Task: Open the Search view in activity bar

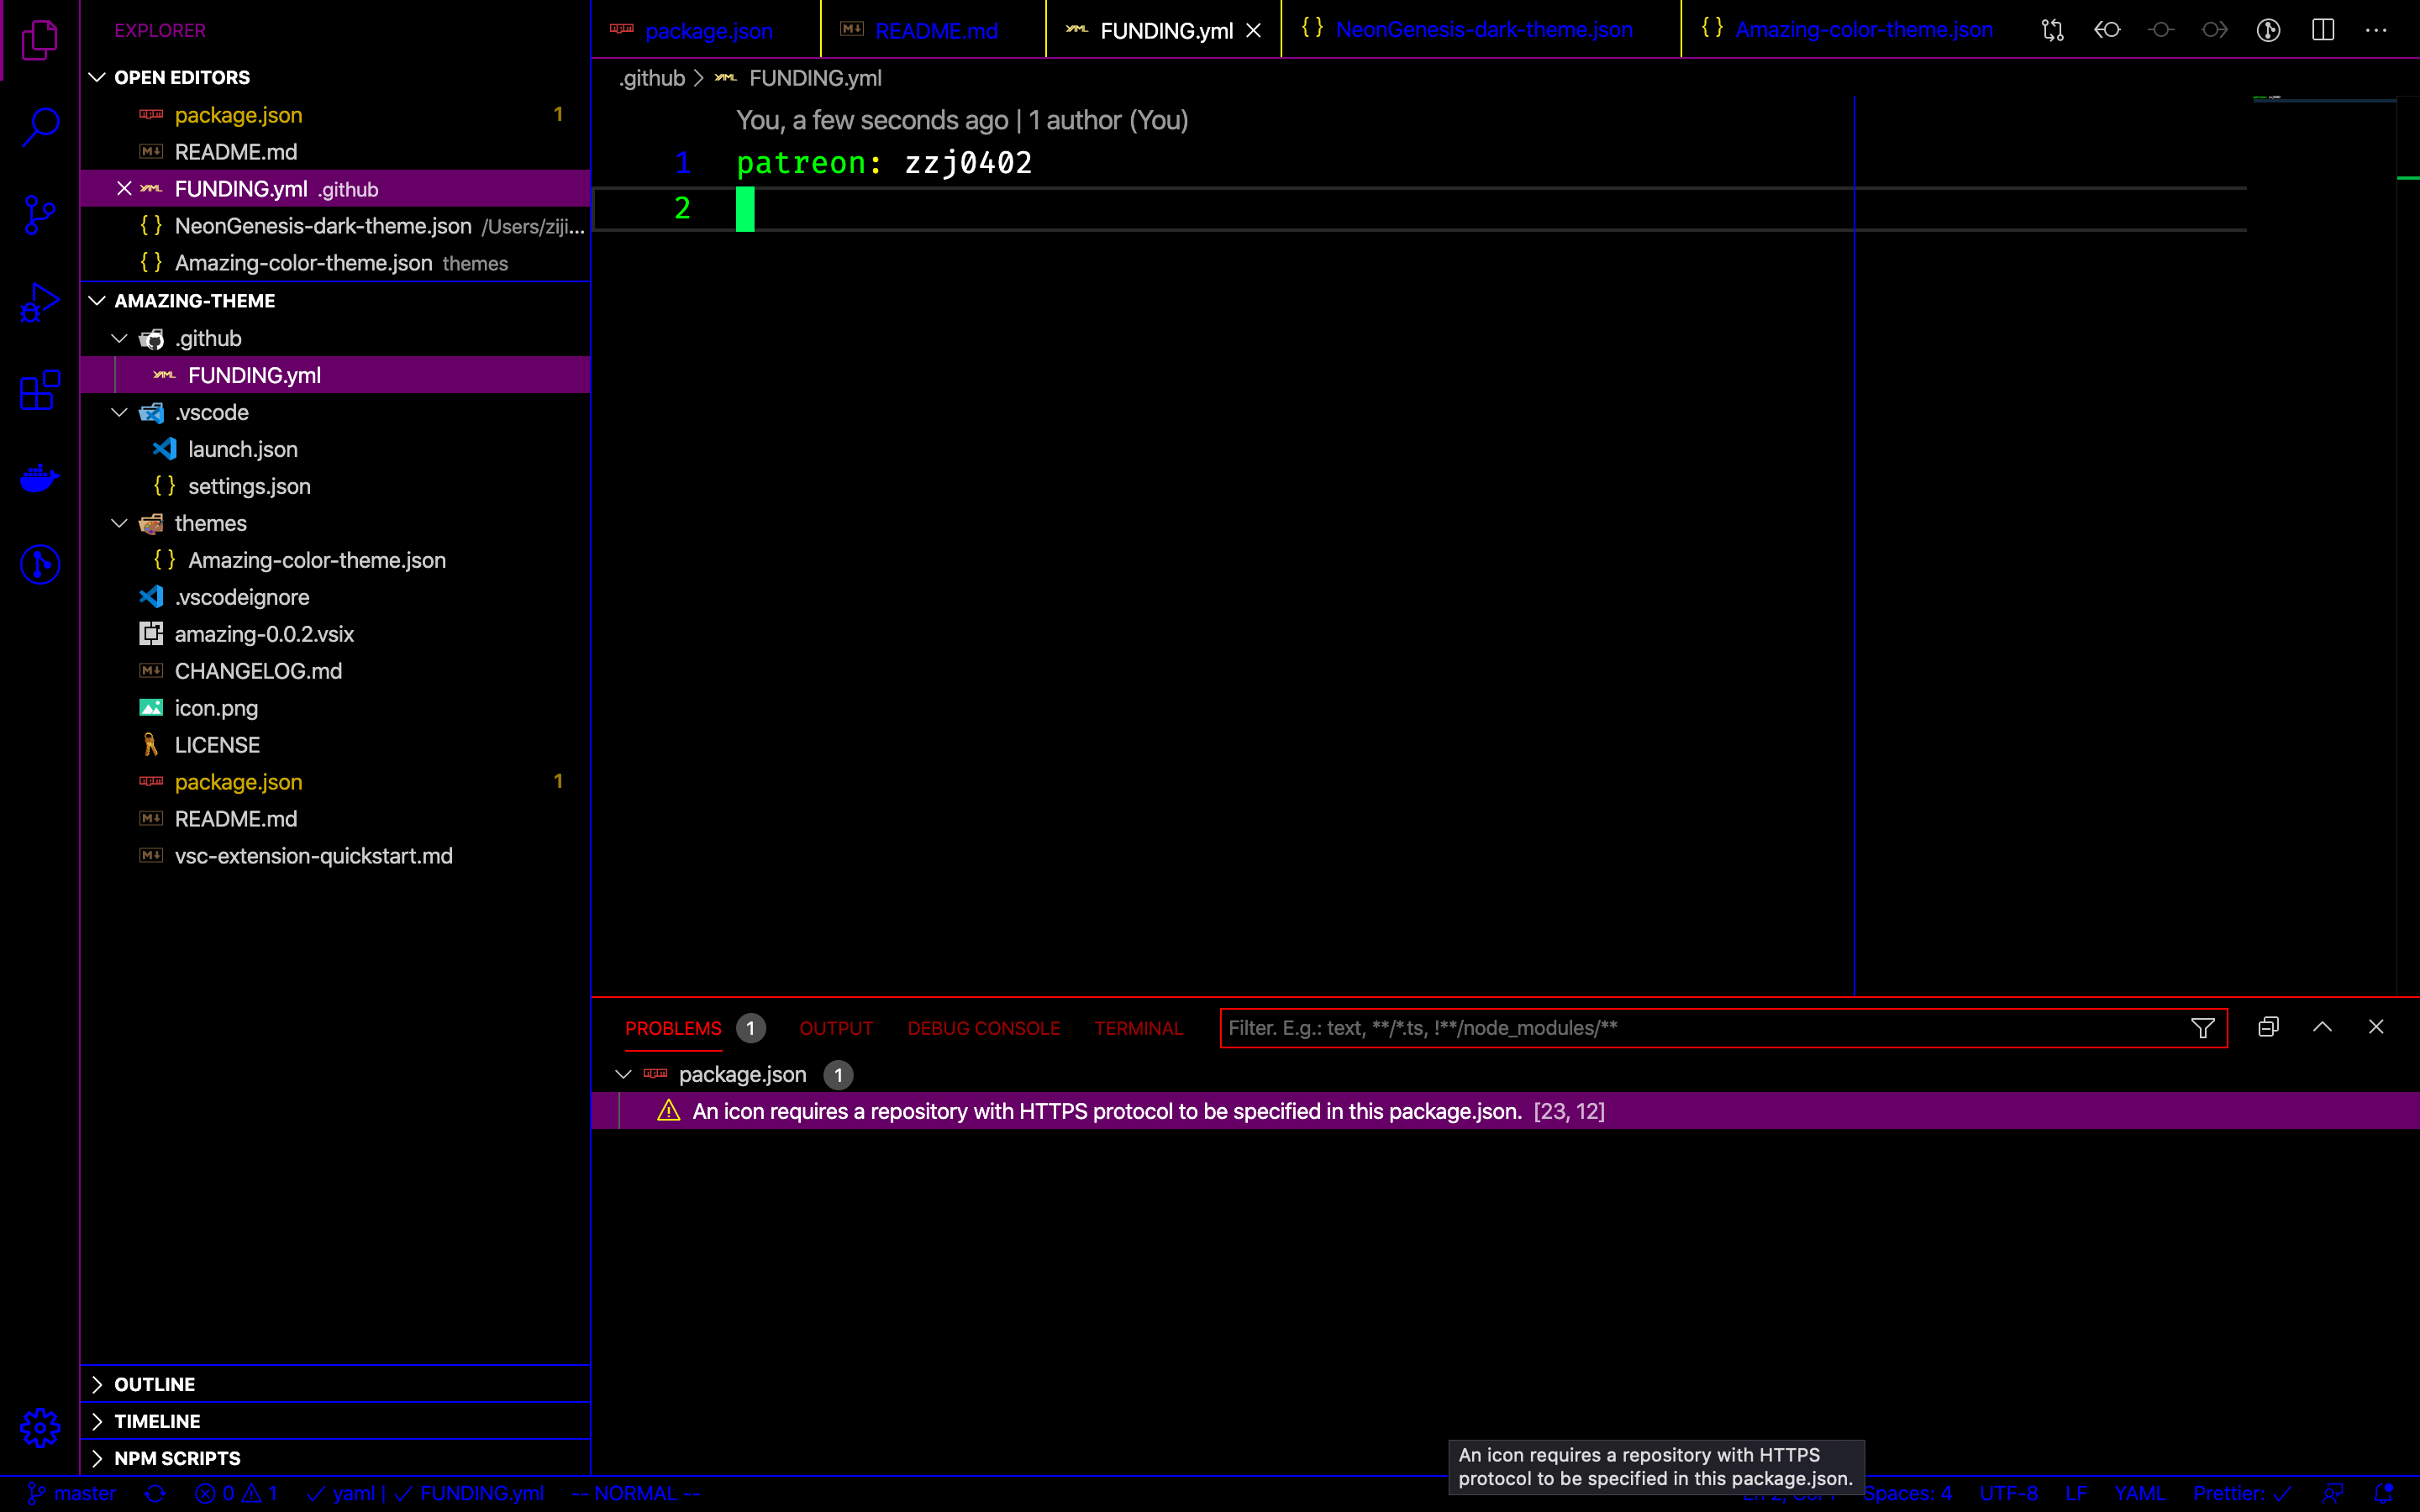Action: [x=40, y=127]
